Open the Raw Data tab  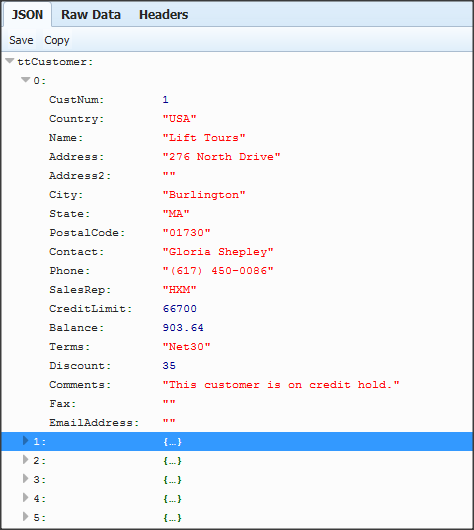coord(91,15)
